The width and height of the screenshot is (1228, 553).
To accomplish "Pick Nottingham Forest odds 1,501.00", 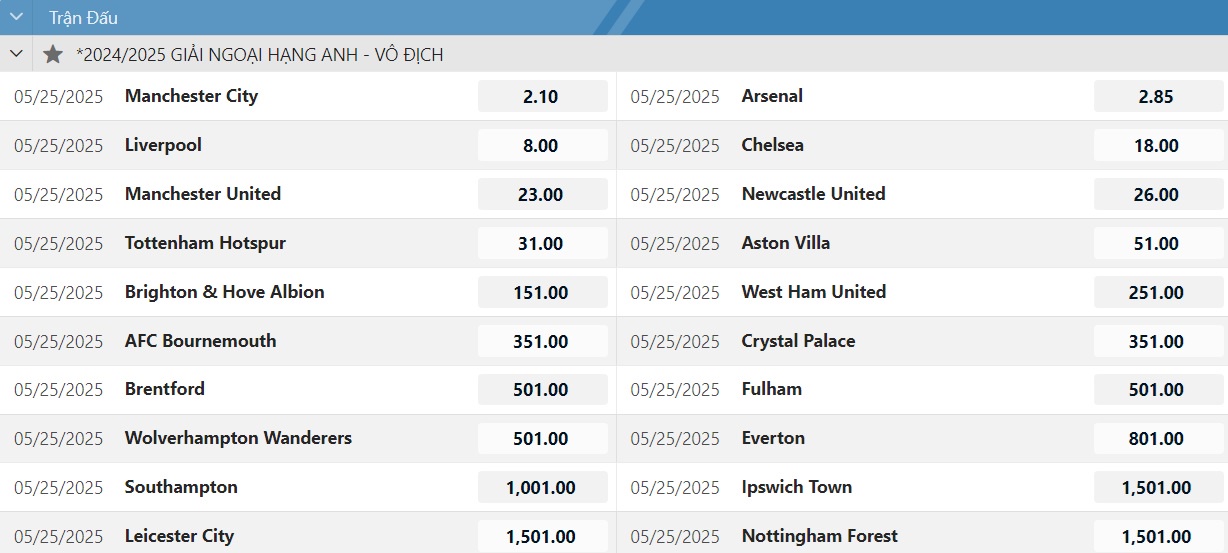I will [x=1158, y=537].
